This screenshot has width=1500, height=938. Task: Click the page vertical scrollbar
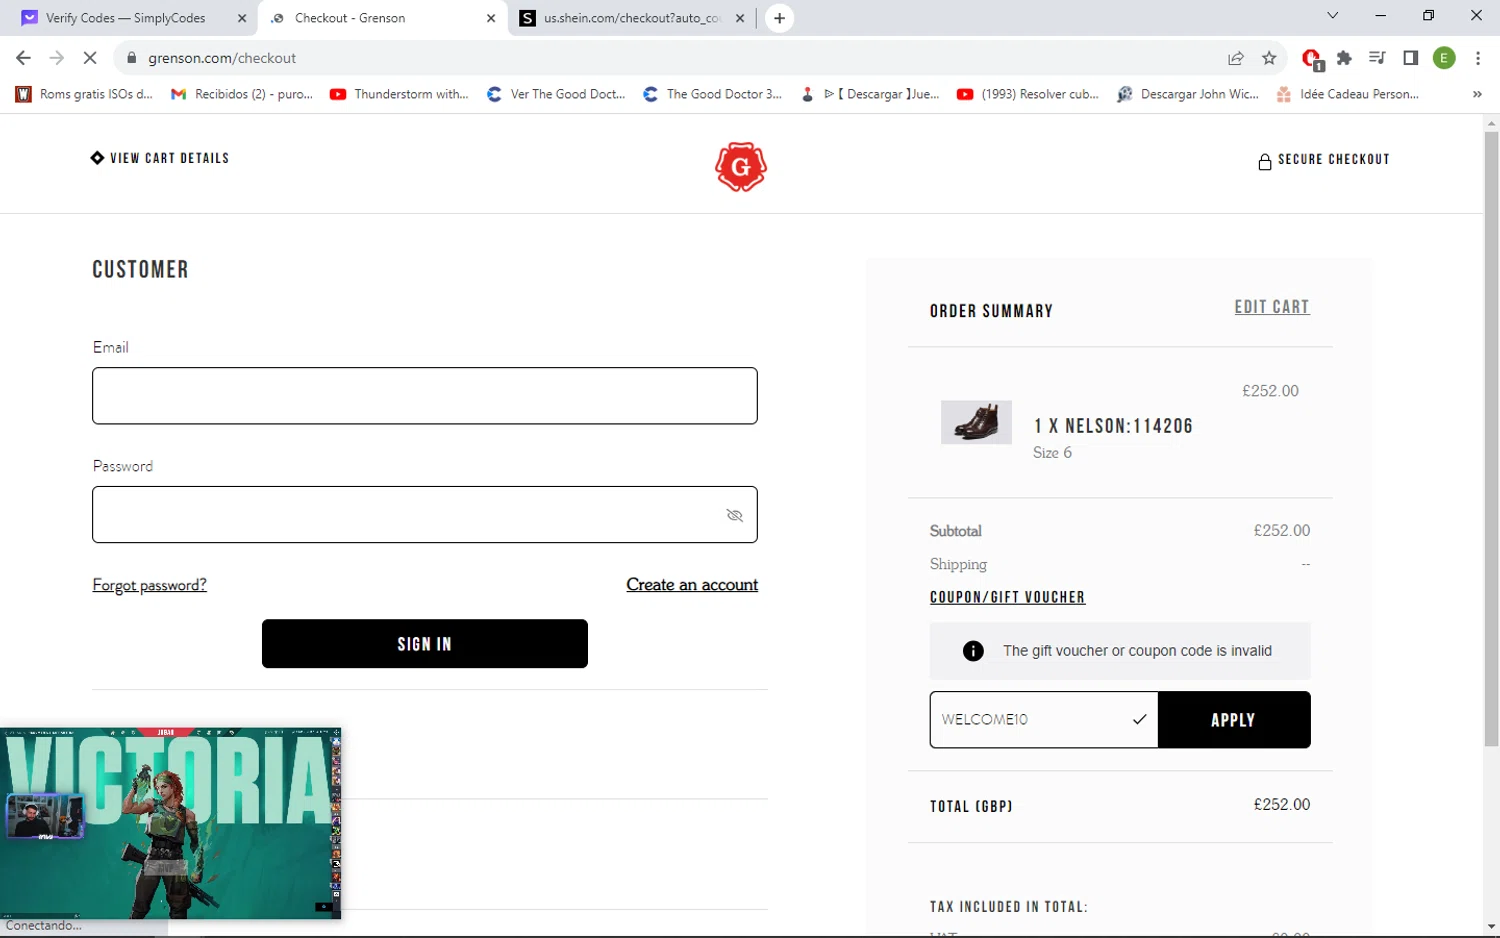pyautogui.click(x=1491, y=440)
